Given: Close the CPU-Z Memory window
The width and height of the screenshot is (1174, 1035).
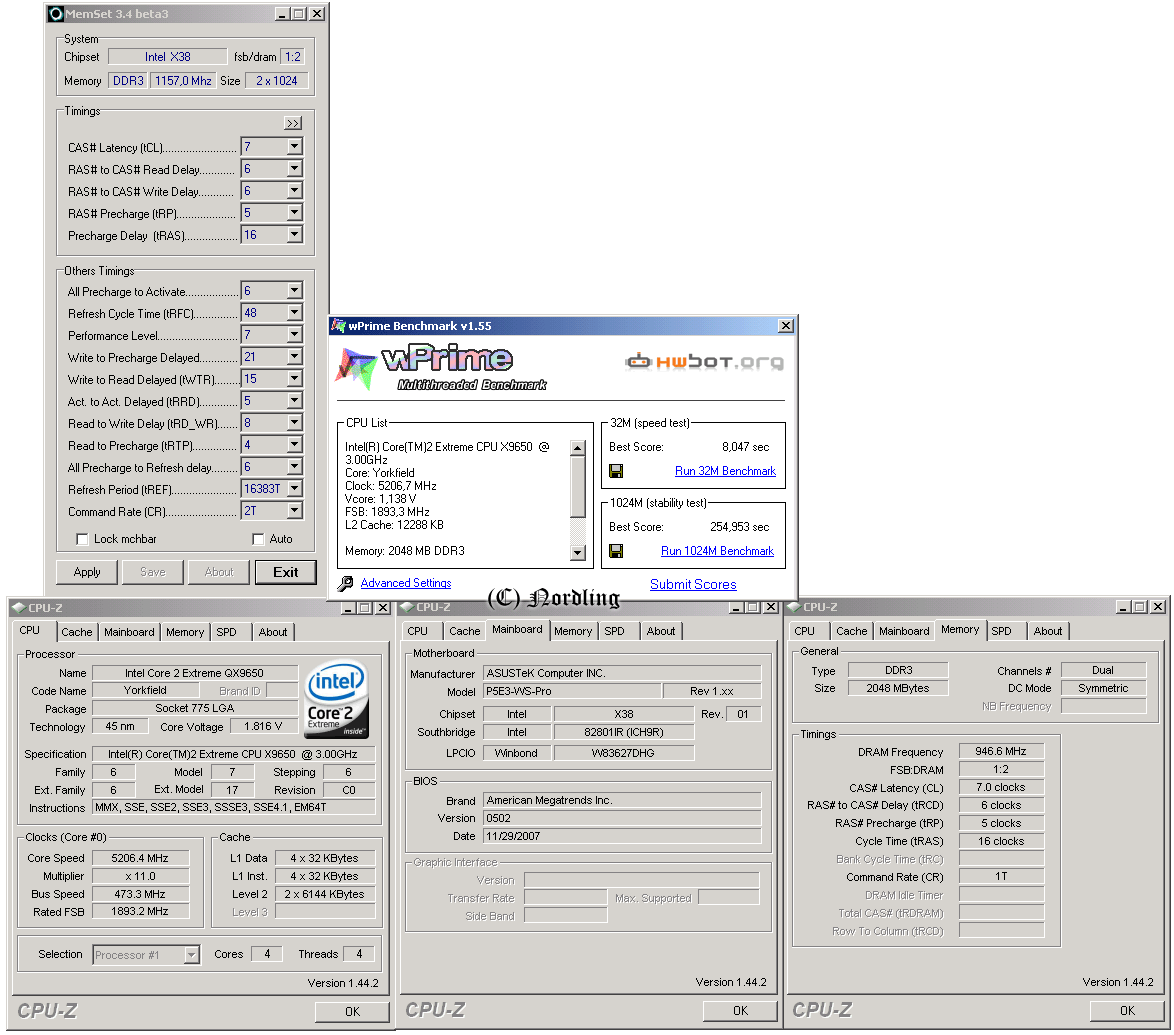Looking at the screenshot, I should click(x=1158, y=607).
